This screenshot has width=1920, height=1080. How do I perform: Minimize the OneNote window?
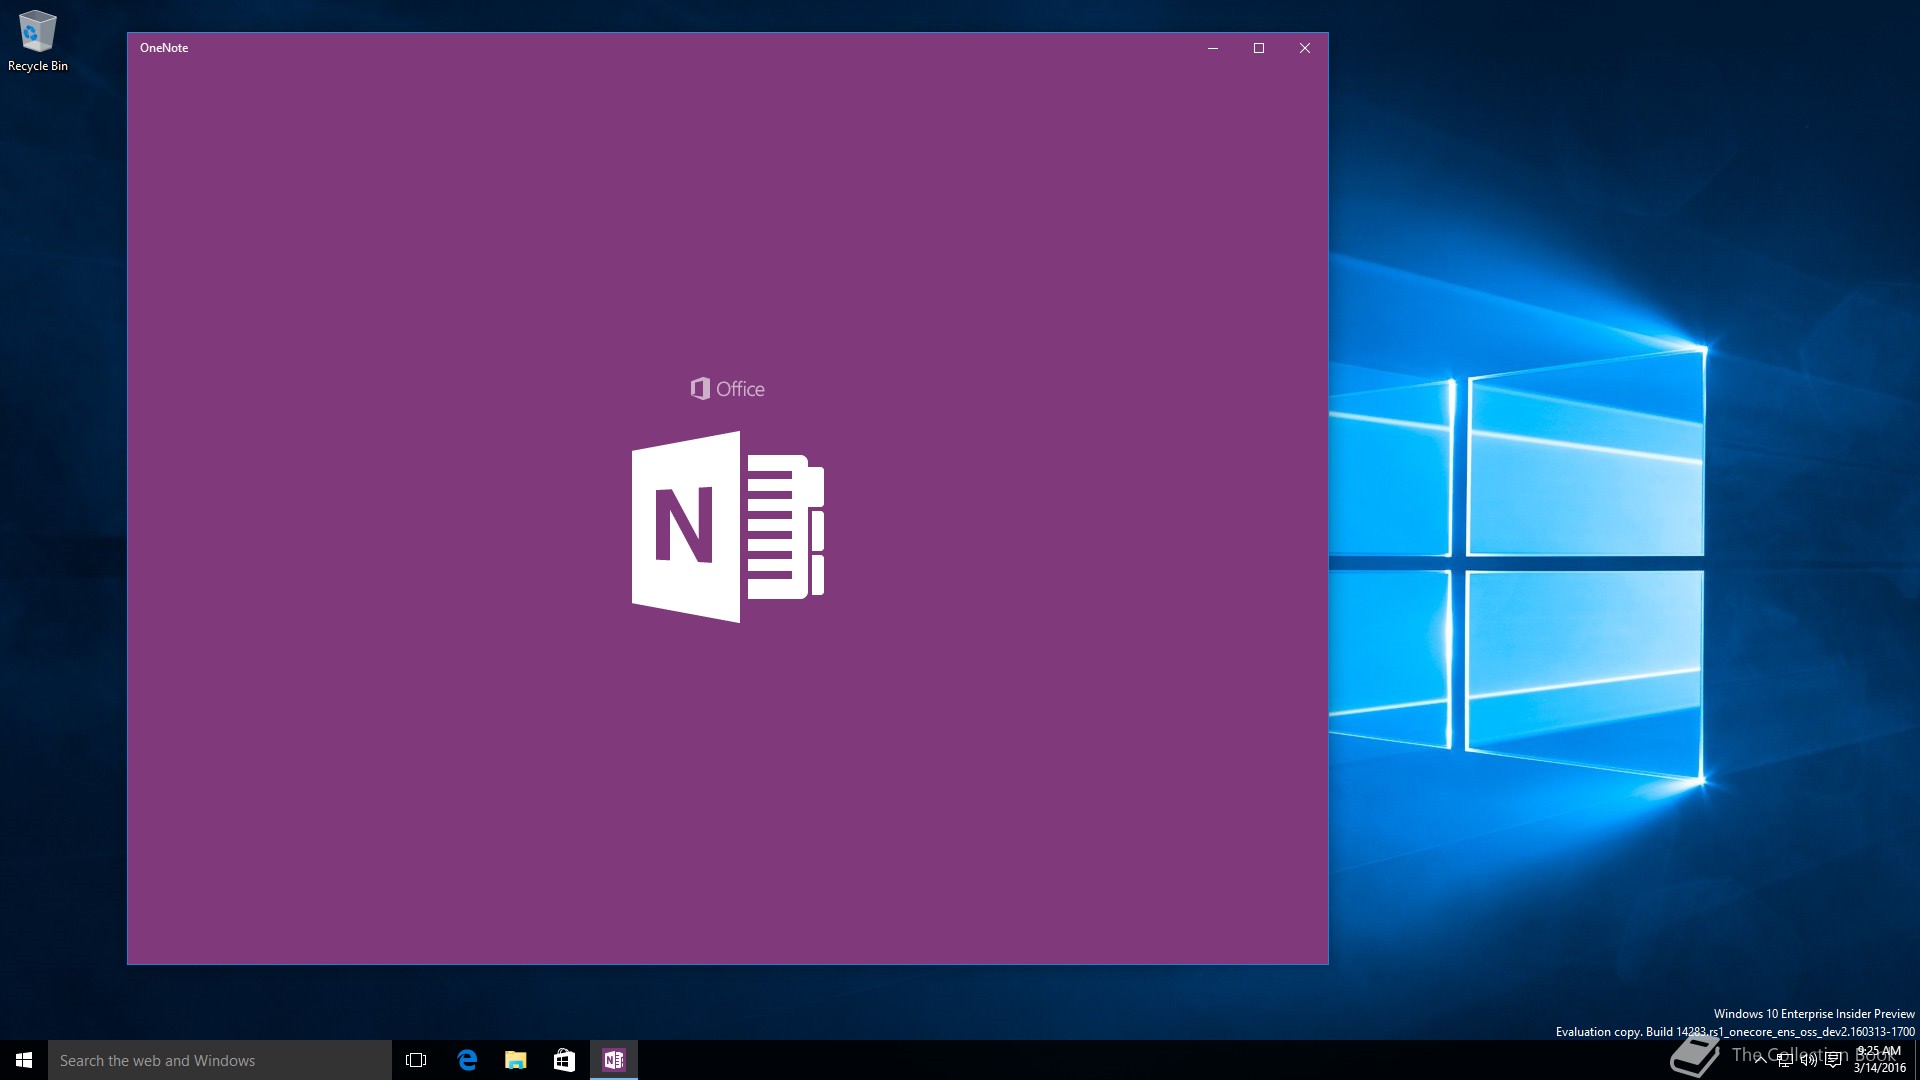click(1213, 48)
